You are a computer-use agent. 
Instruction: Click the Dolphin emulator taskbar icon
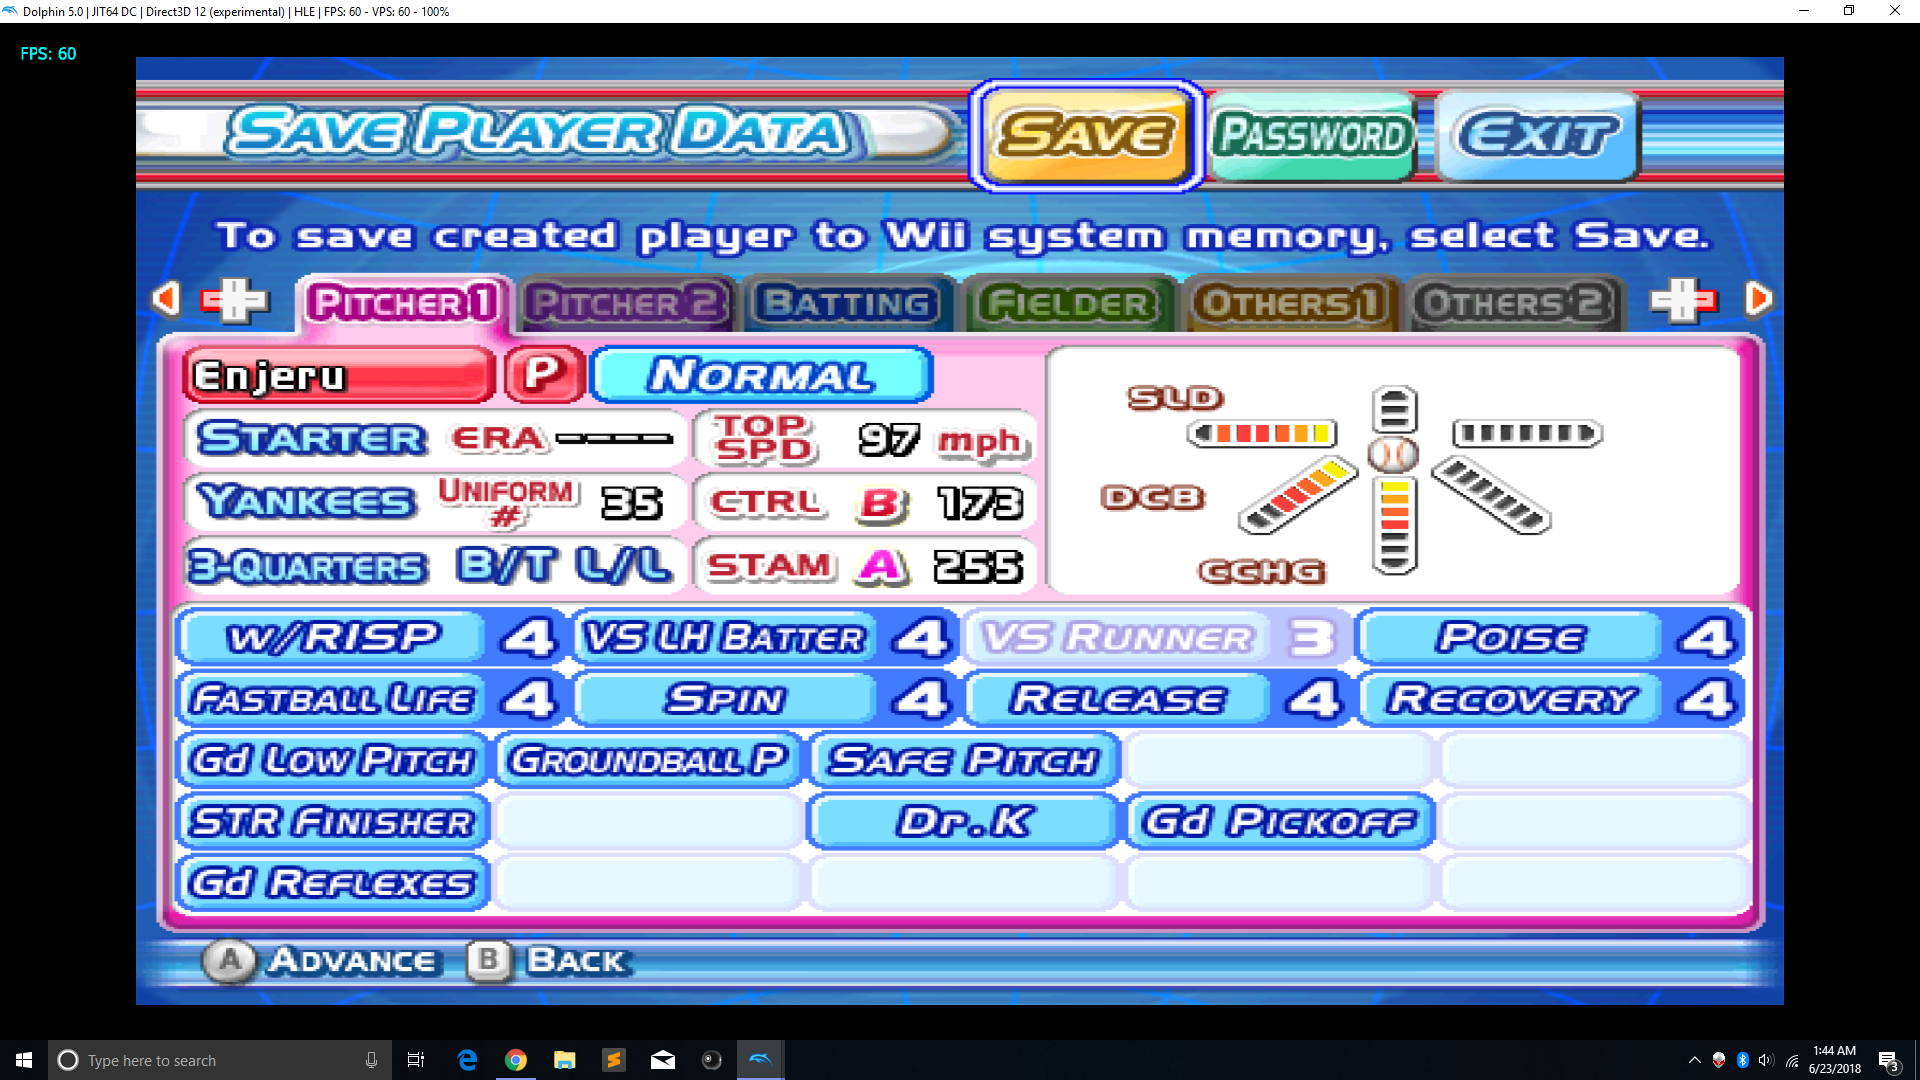tap(760, 1060)
